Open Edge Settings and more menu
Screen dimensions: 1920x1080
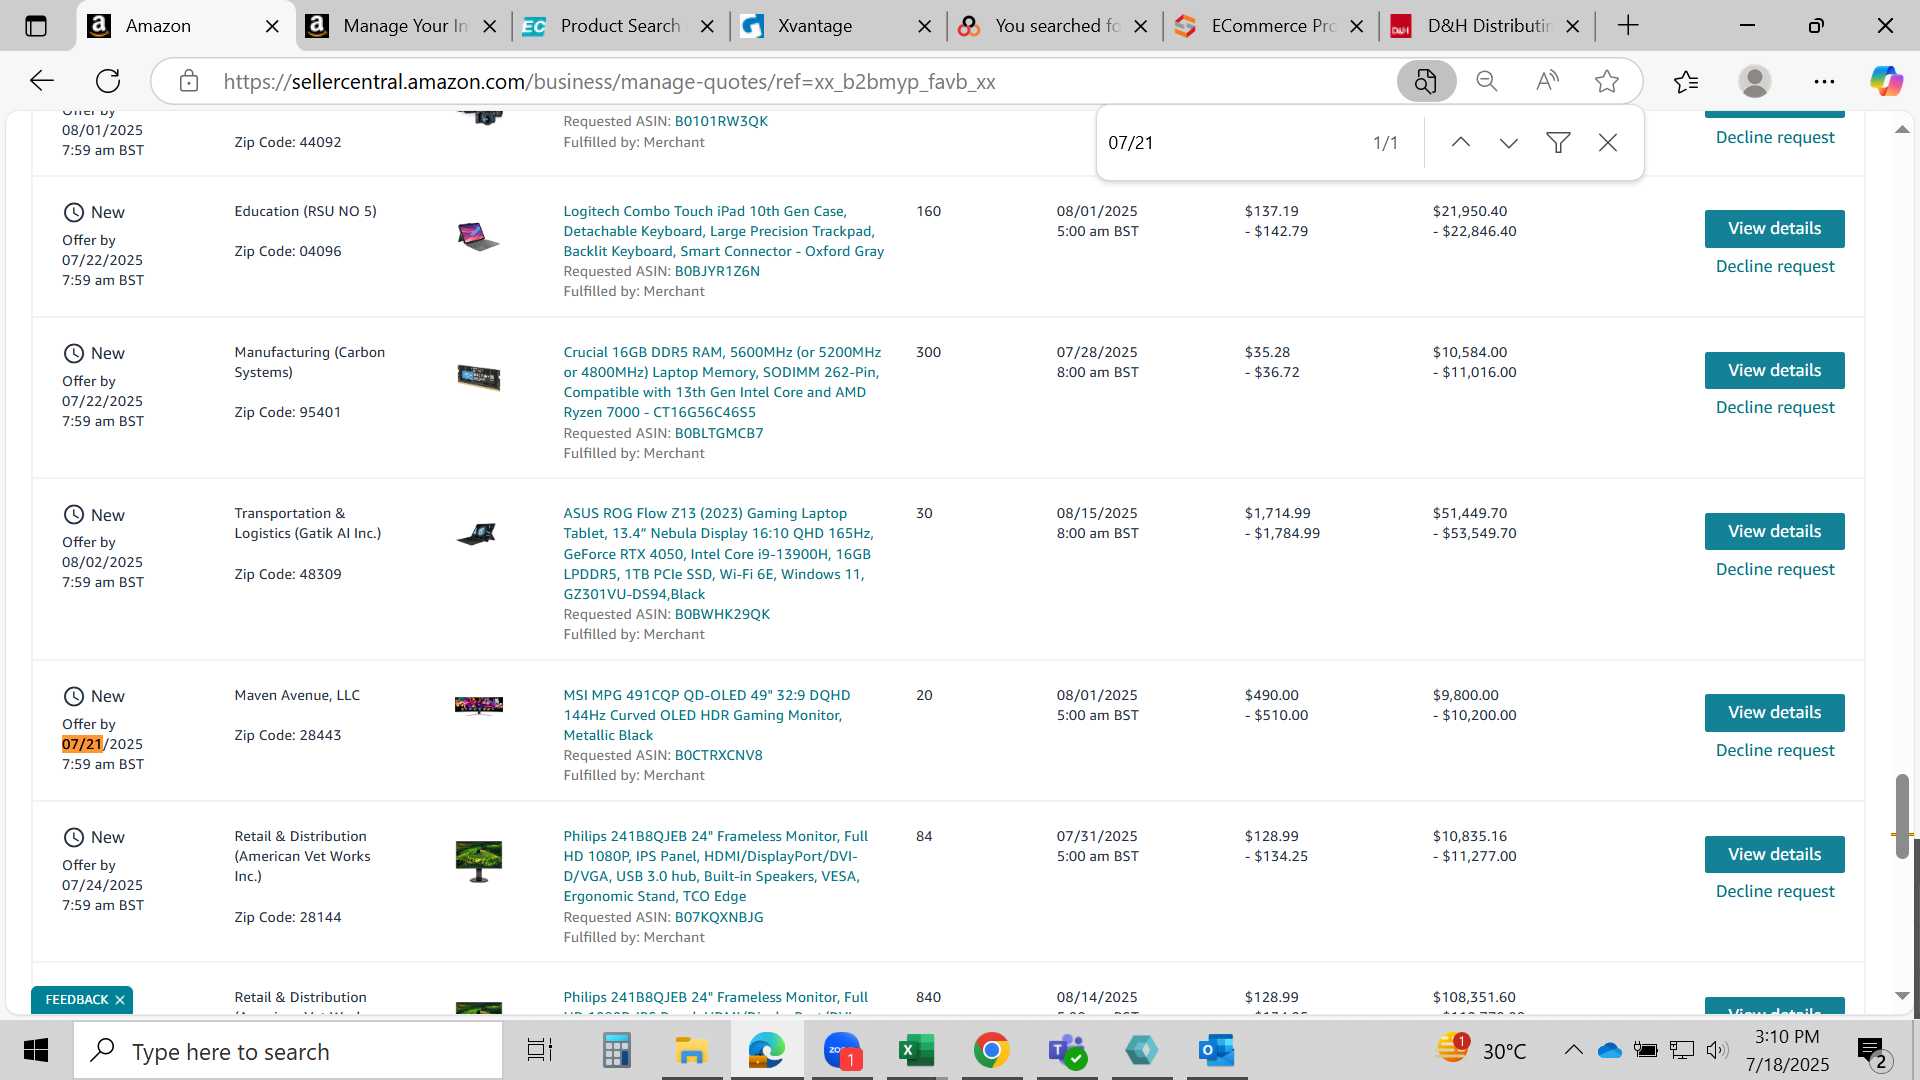1824,81
